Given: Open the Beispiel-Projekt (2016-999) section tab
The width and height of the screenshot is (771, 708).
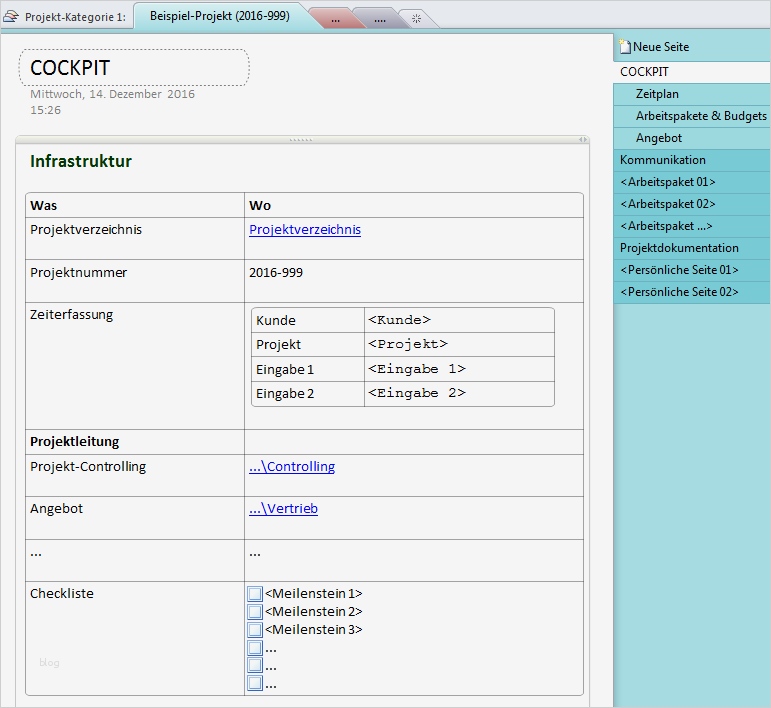Looking at the screenshot, I should (219, 16).
